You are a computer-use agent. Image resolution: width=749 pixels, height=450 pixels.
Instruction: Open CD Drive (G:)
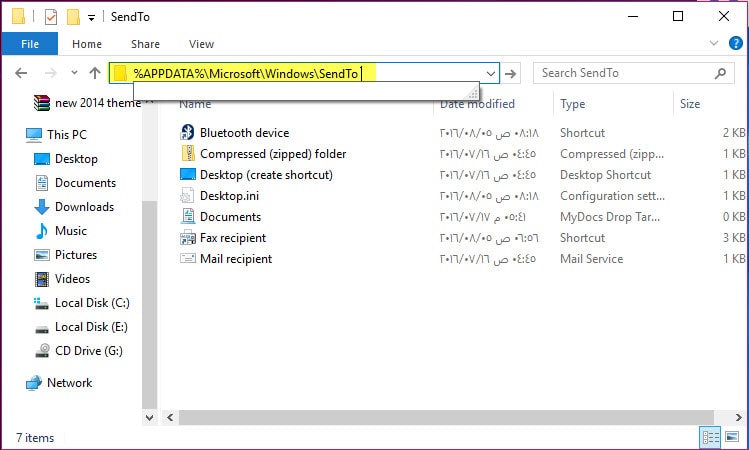click(x=78, y=351)
